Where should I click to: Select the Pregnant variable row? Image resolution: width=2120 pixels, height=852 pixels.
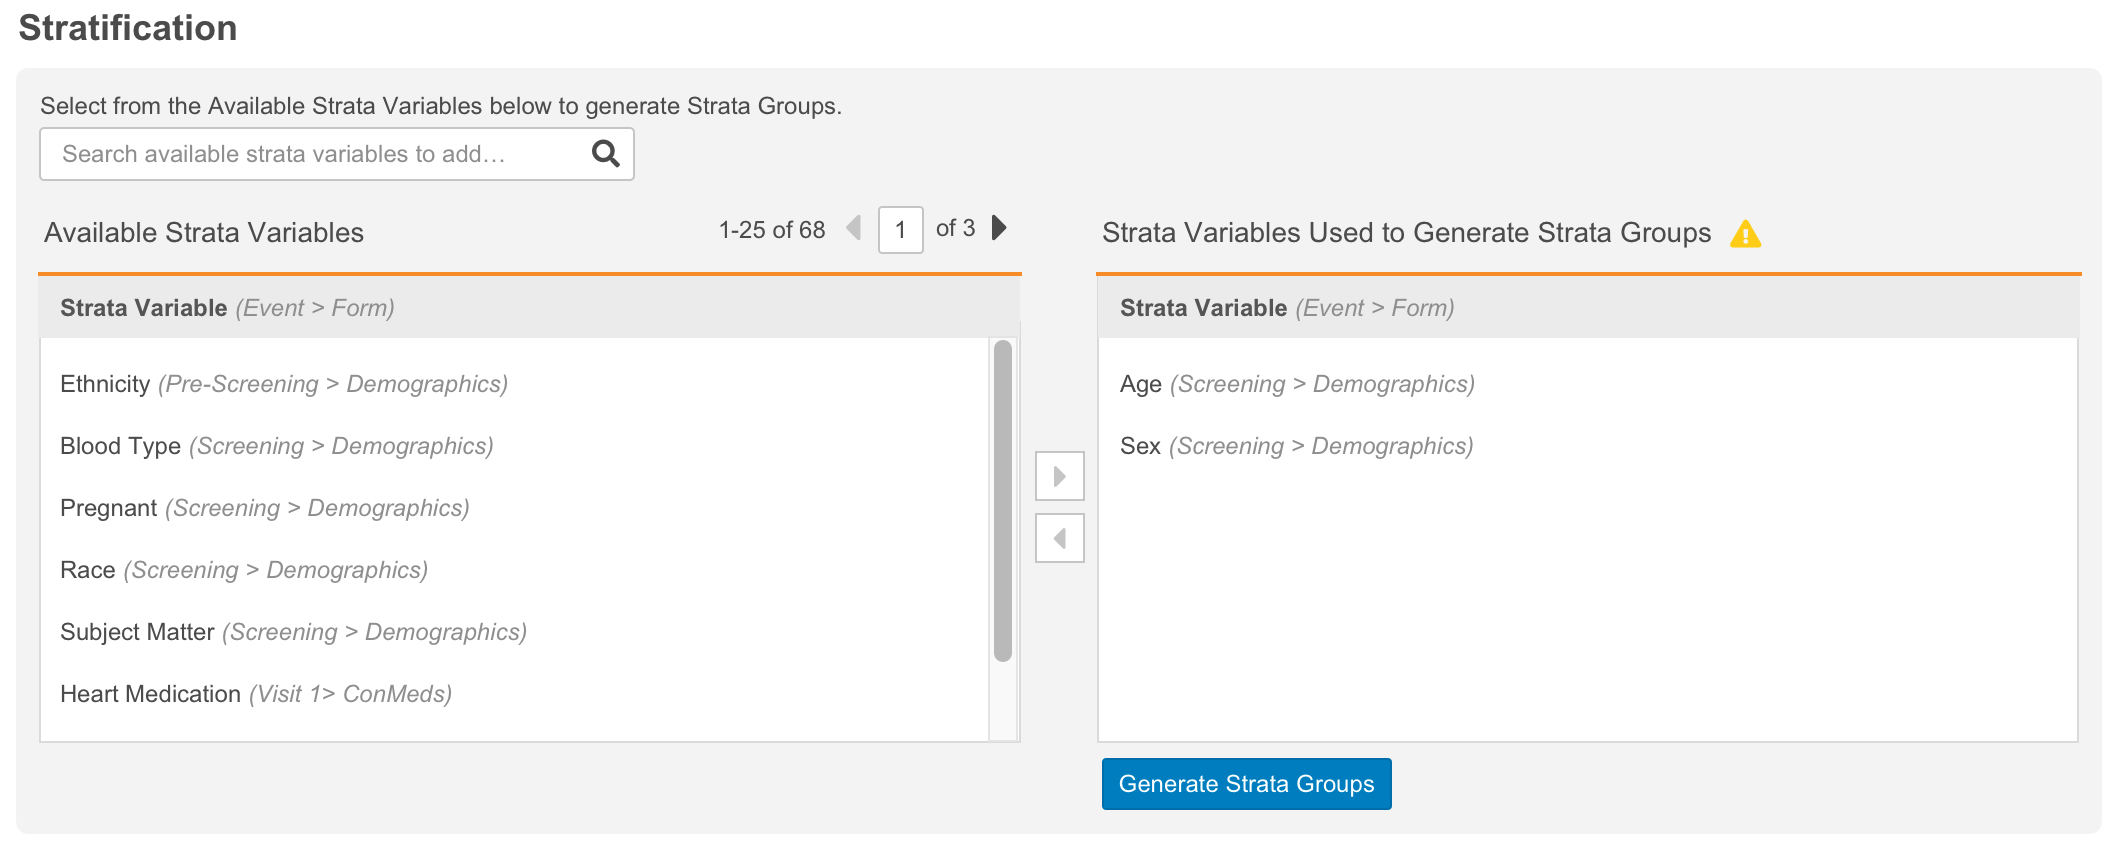tap(108, 508)
